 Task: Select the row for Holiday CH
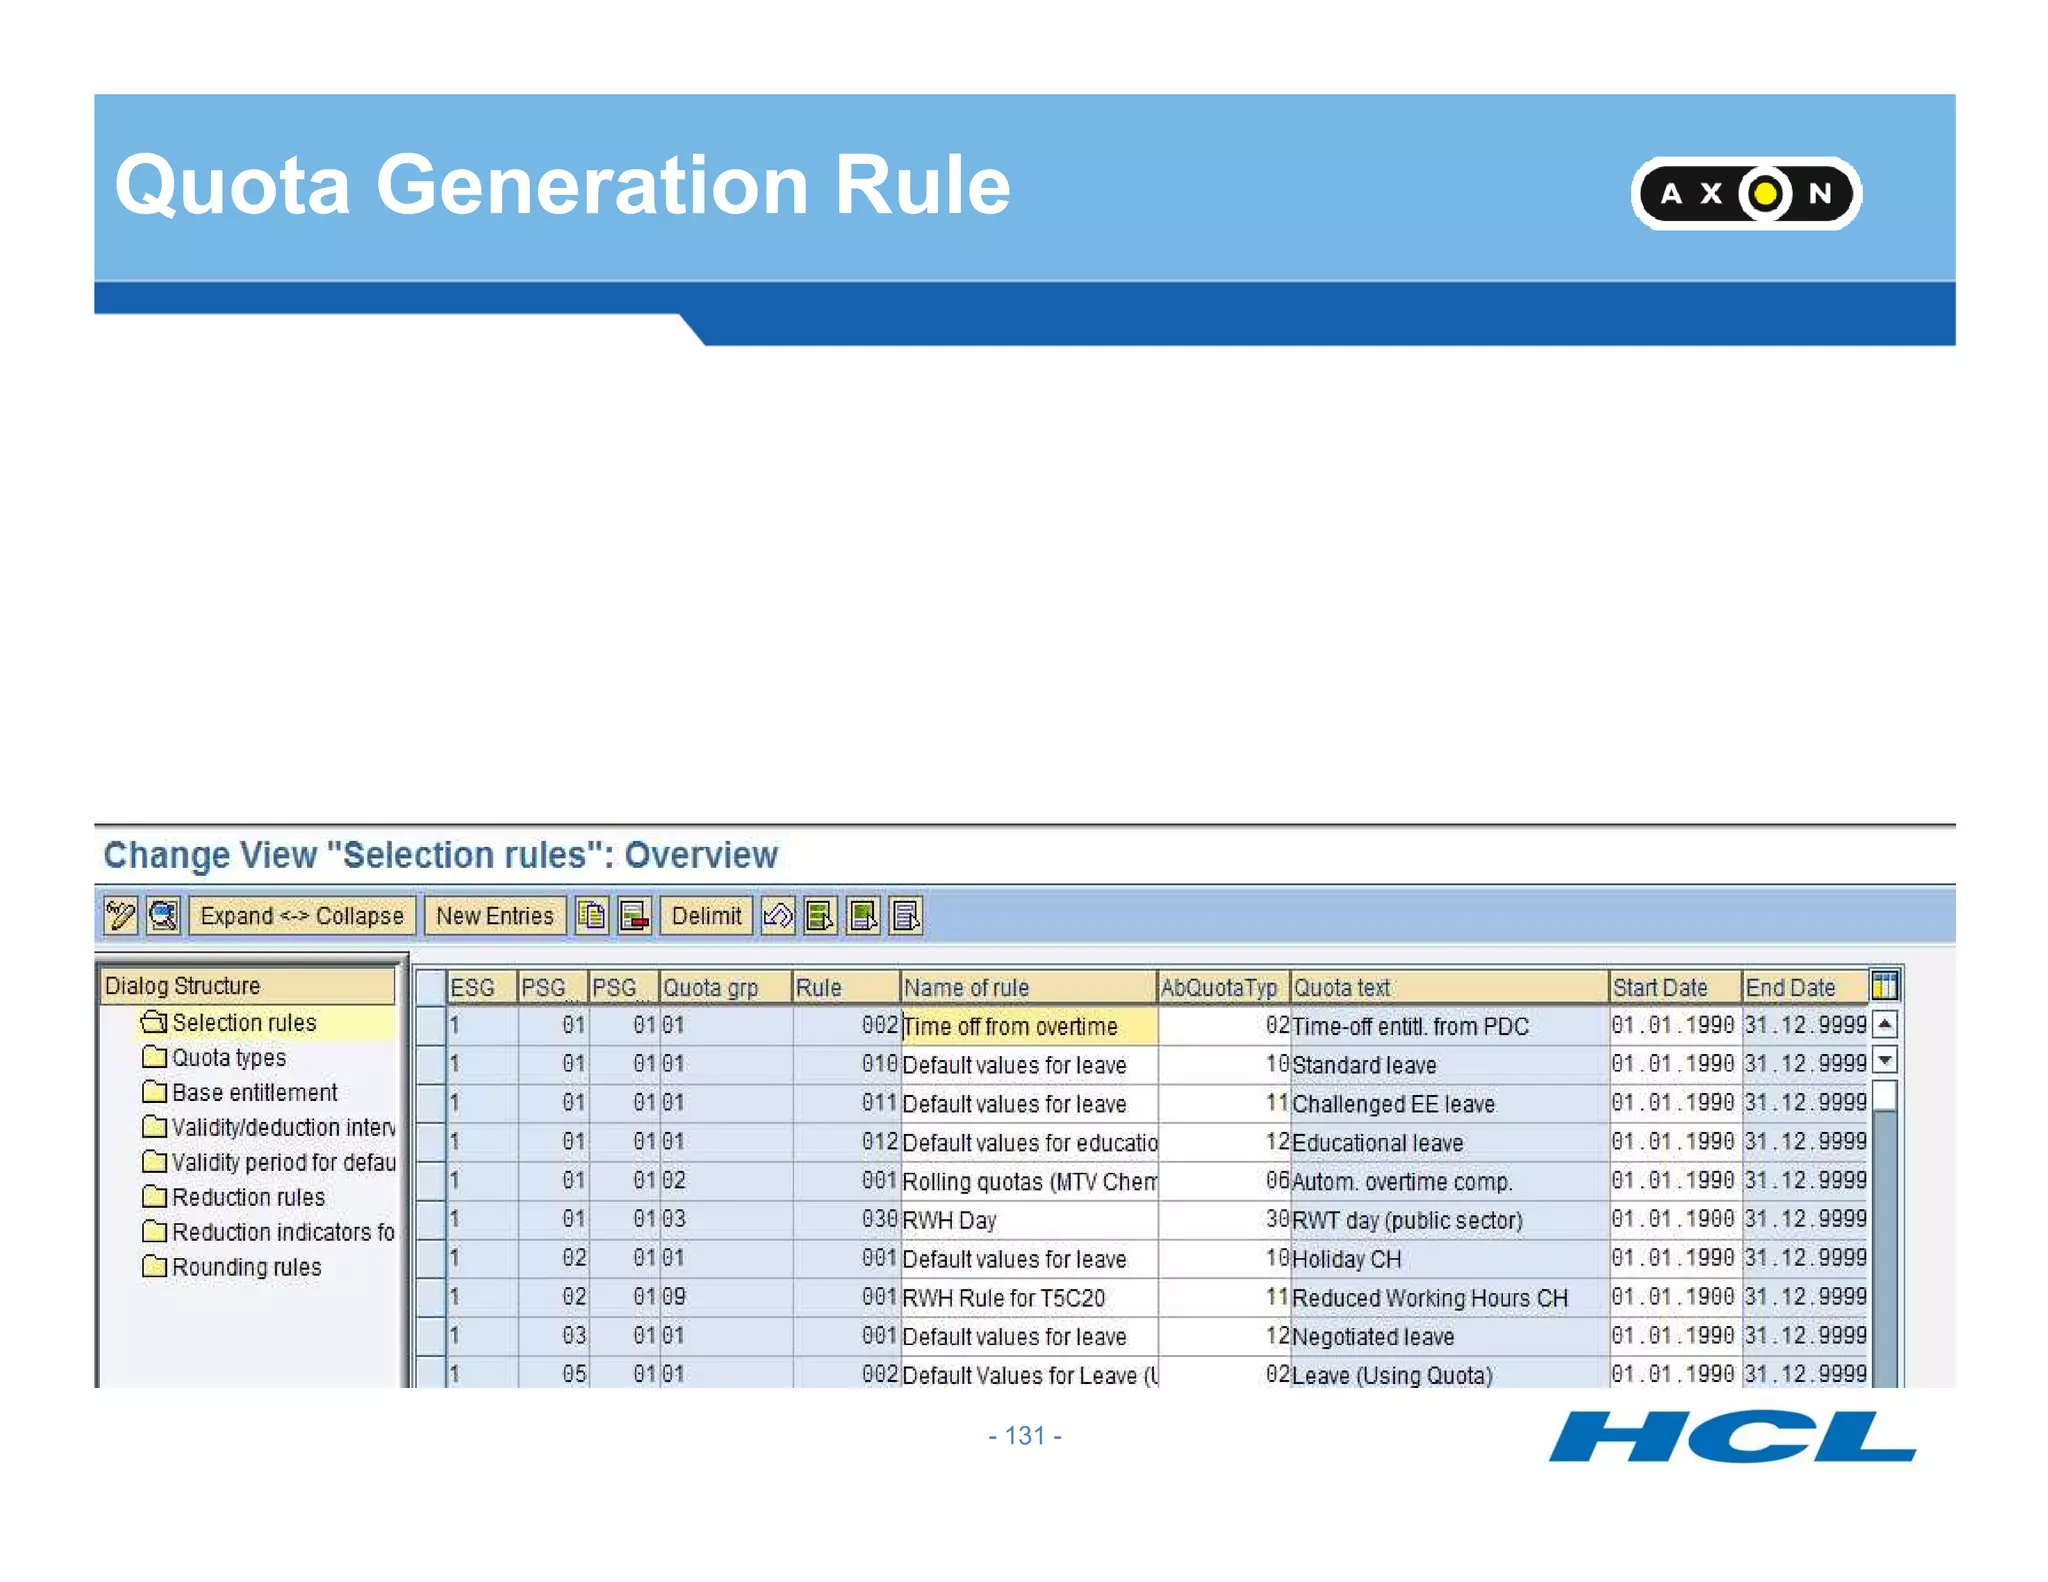point(430,1258)
